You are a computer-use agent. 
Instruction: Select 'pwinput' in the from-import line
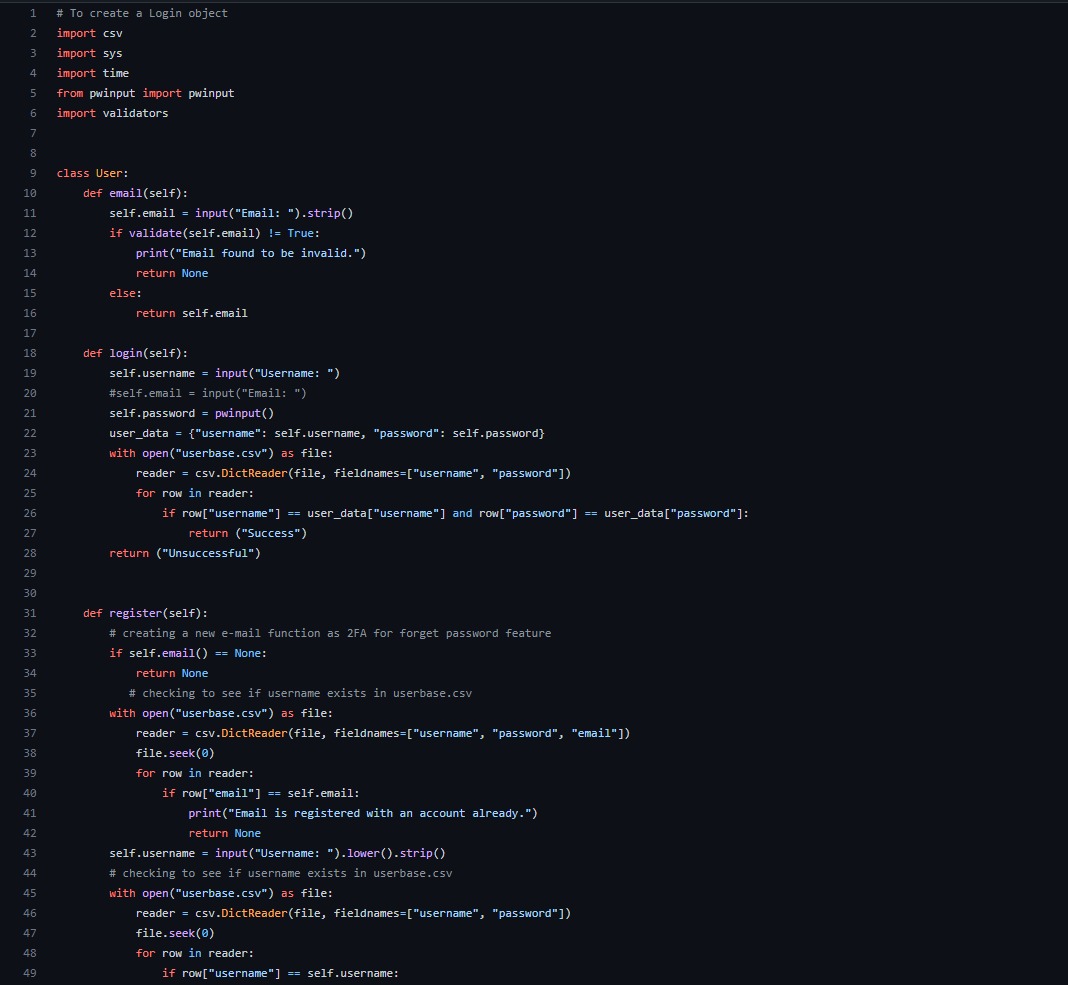tap(112, 93)
